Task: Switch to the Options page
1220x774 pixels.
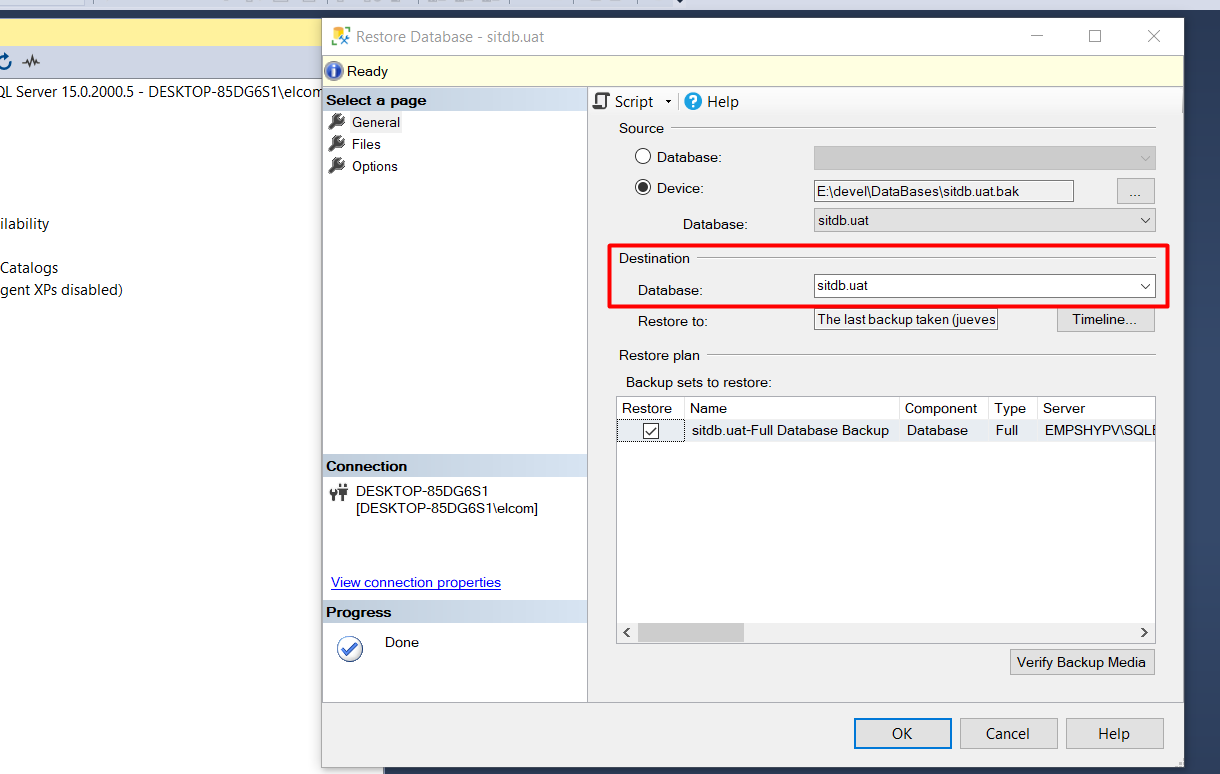Action: pyautogui.click(x=374, y=166)
